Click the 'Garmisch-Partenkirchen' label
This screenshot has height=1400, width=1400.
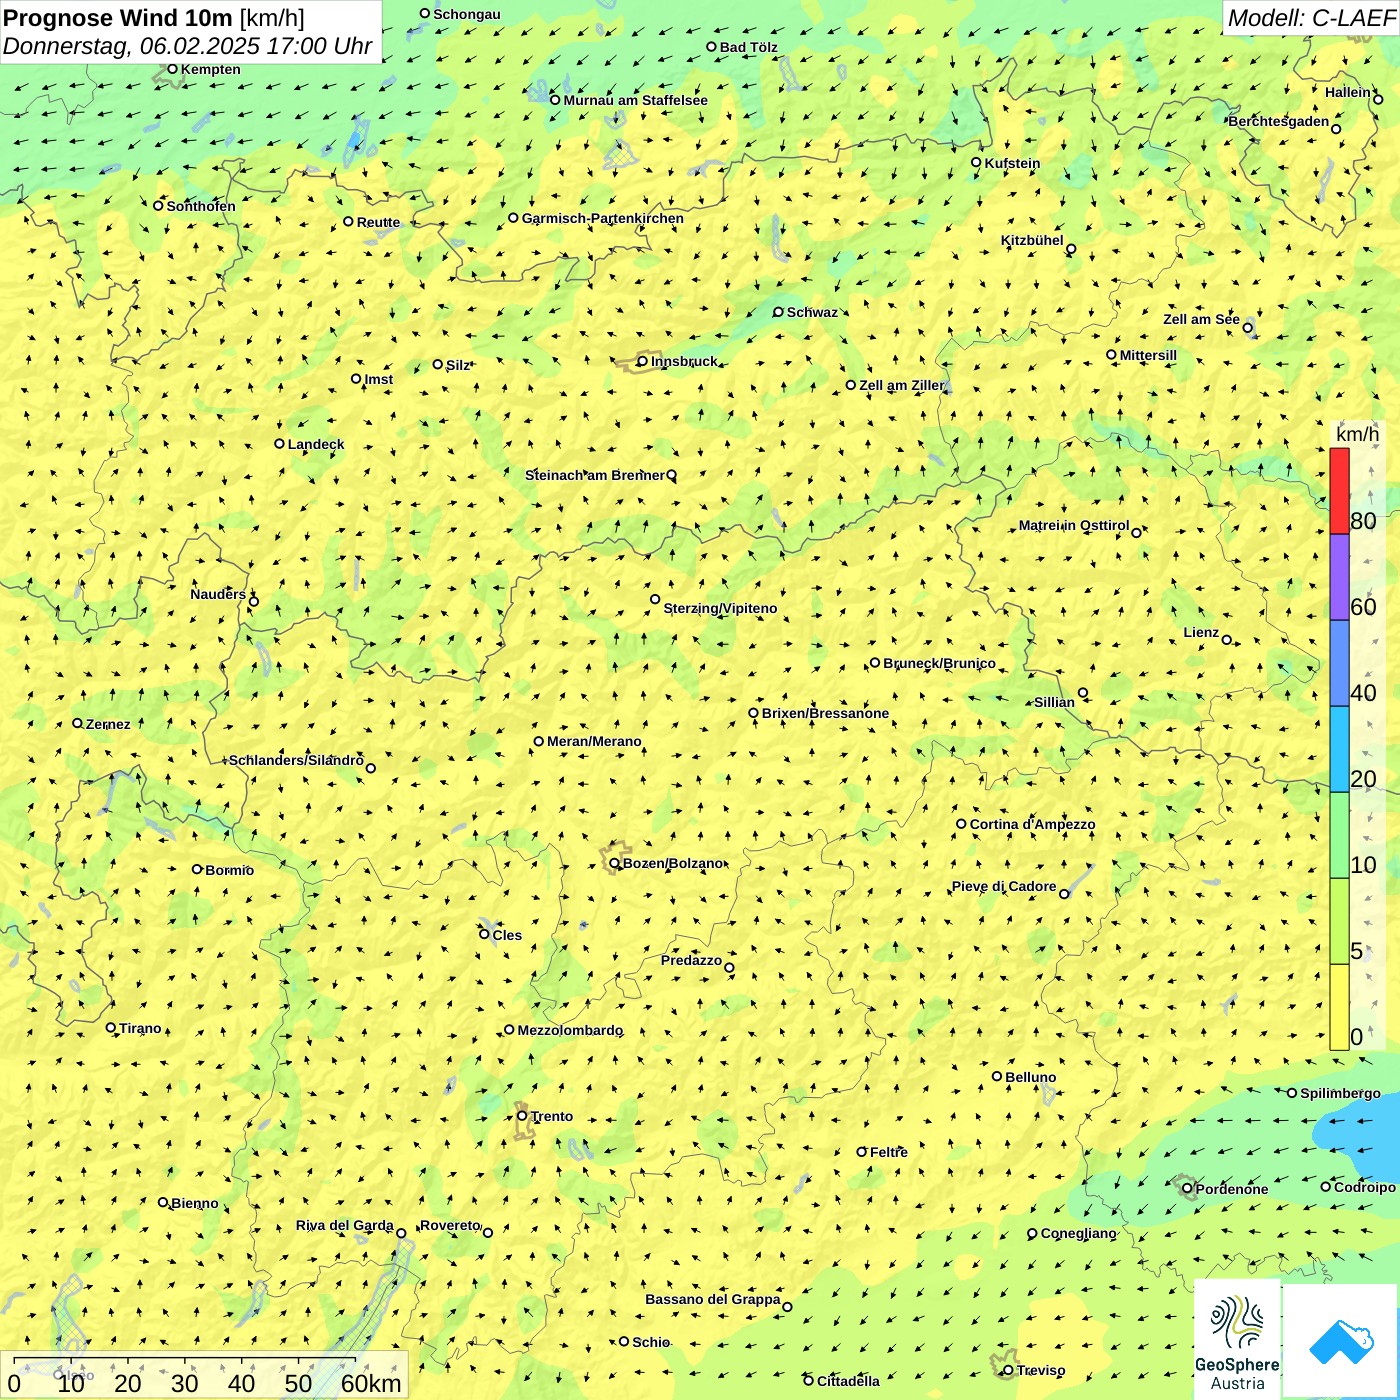603,218
